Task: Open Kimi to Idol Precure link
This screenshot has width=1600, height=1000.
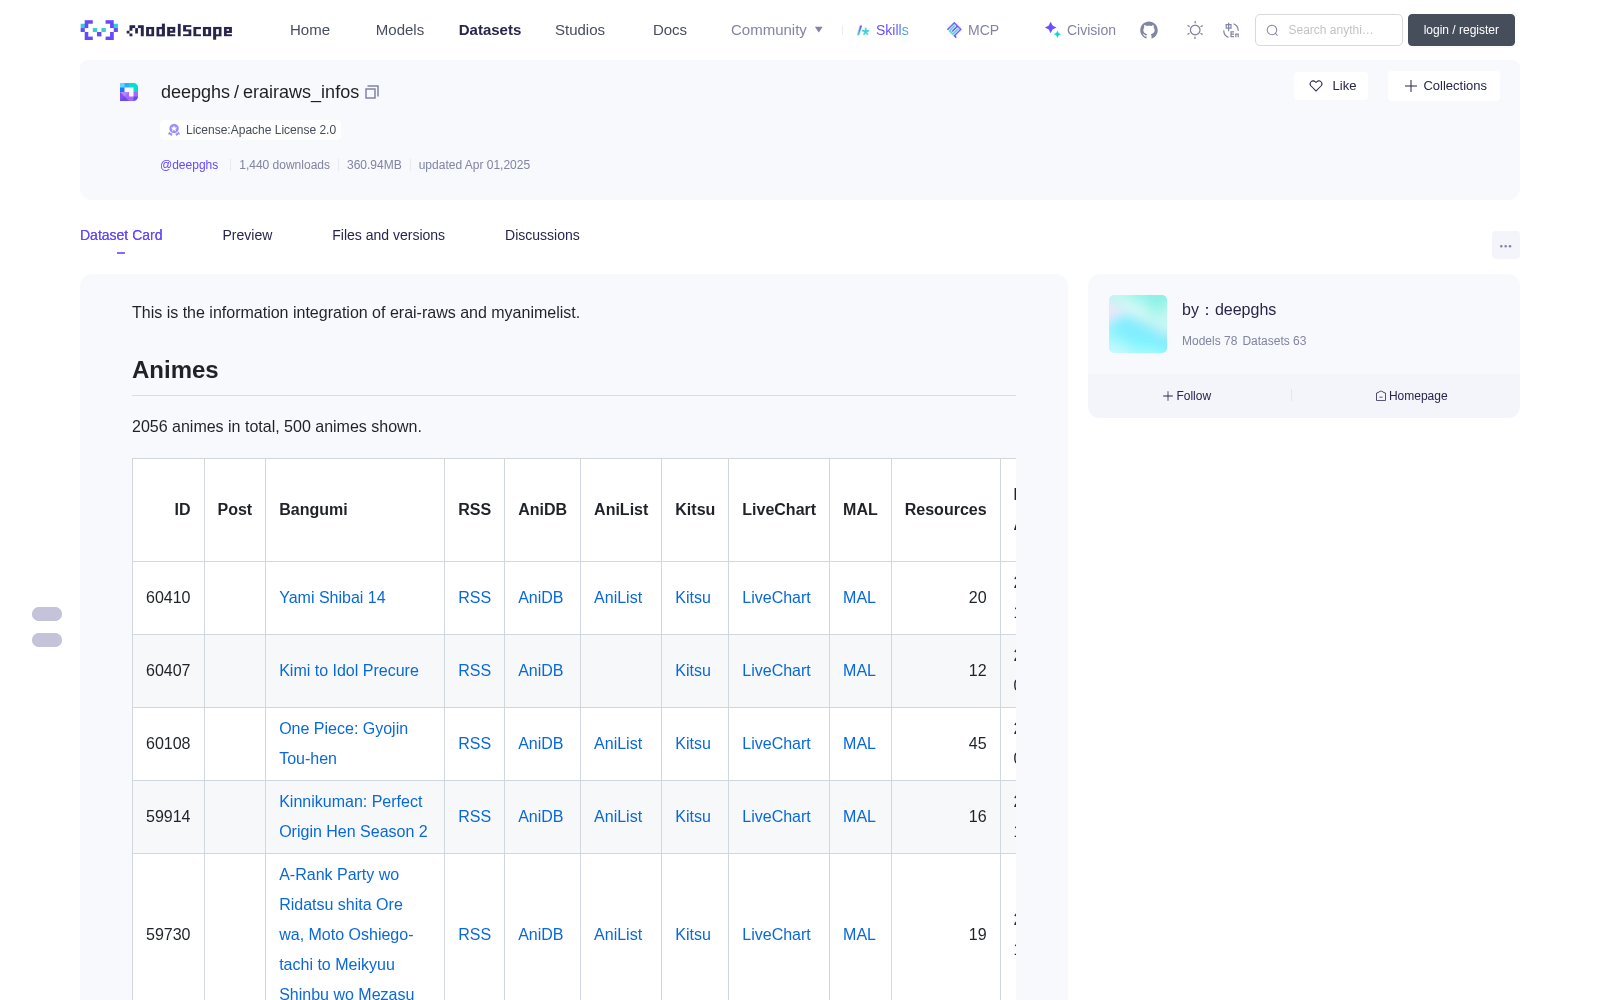Action: coord(349,670)
